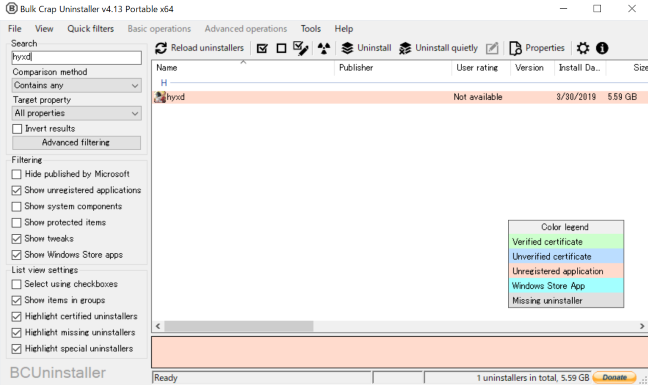Click Windows Store App cyan swatch
Image resolution: width=648 pixels, height=385 pixels.
coord(566,286)
